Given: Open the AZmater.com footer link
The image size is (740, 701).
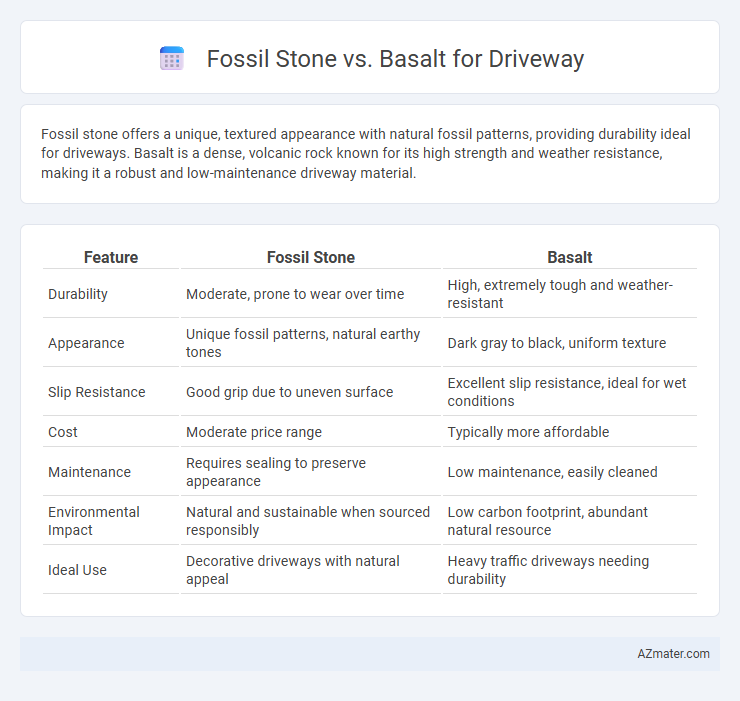Looking at the screenshot, I should click(x=673, y=654).
